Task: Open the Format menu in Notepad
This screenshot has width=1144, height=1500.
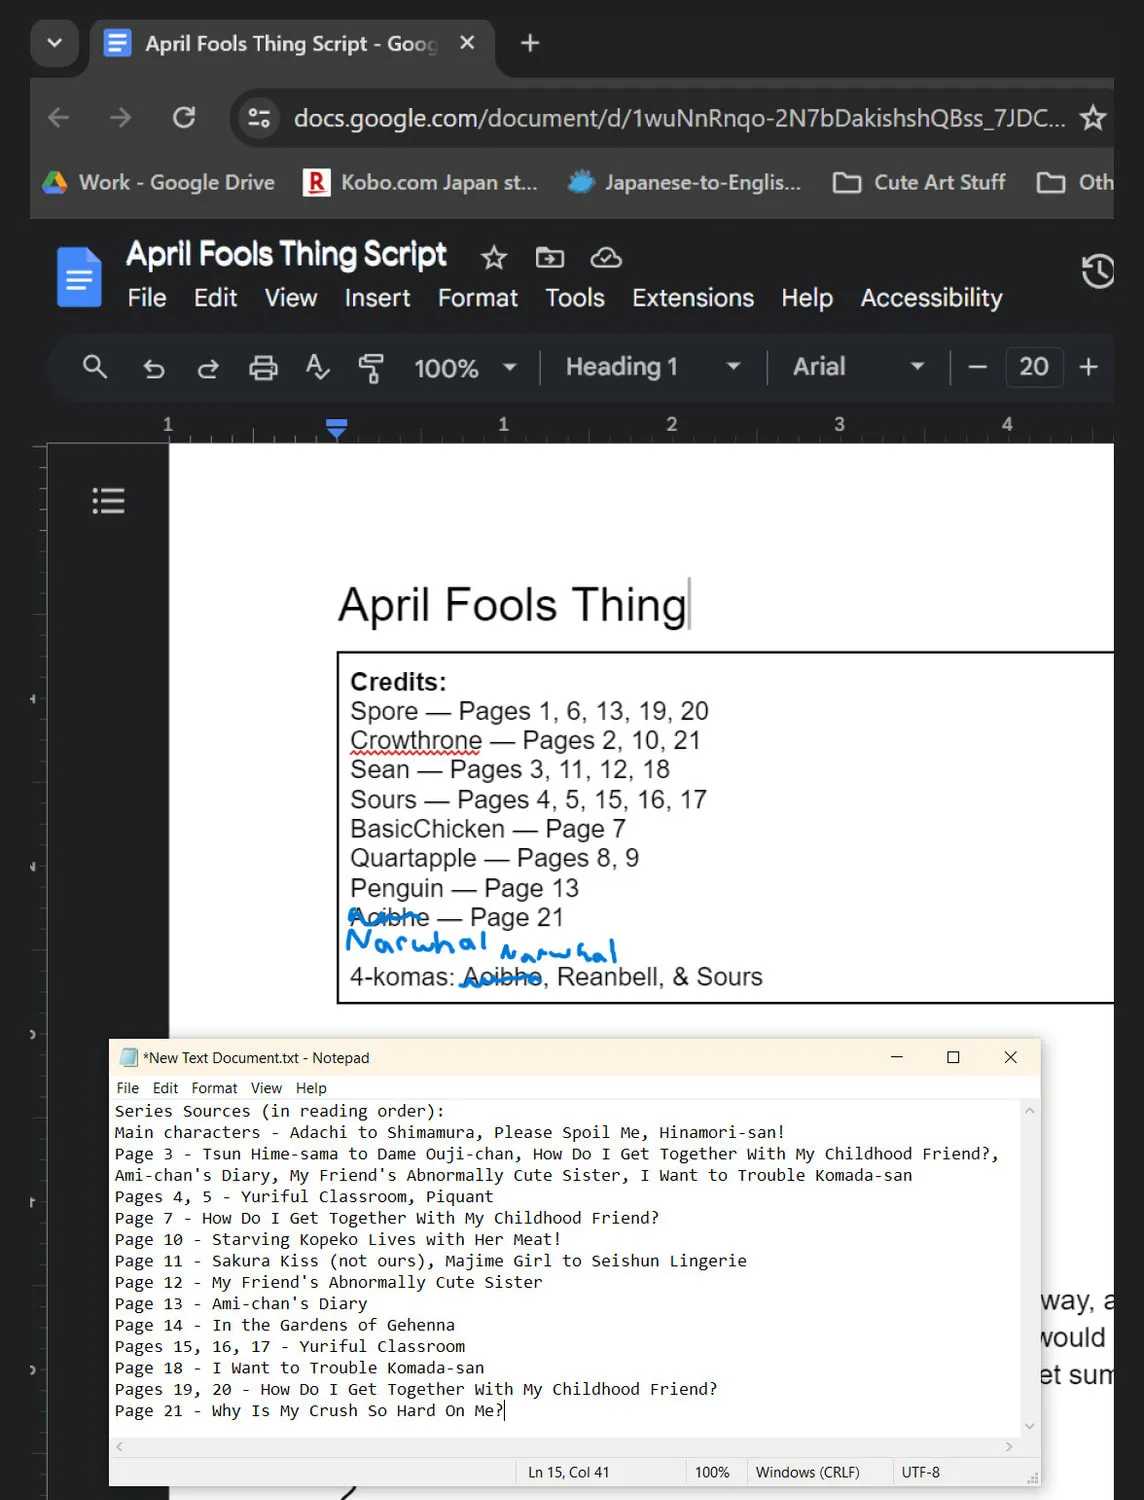Action: (x=214, y=1088)
